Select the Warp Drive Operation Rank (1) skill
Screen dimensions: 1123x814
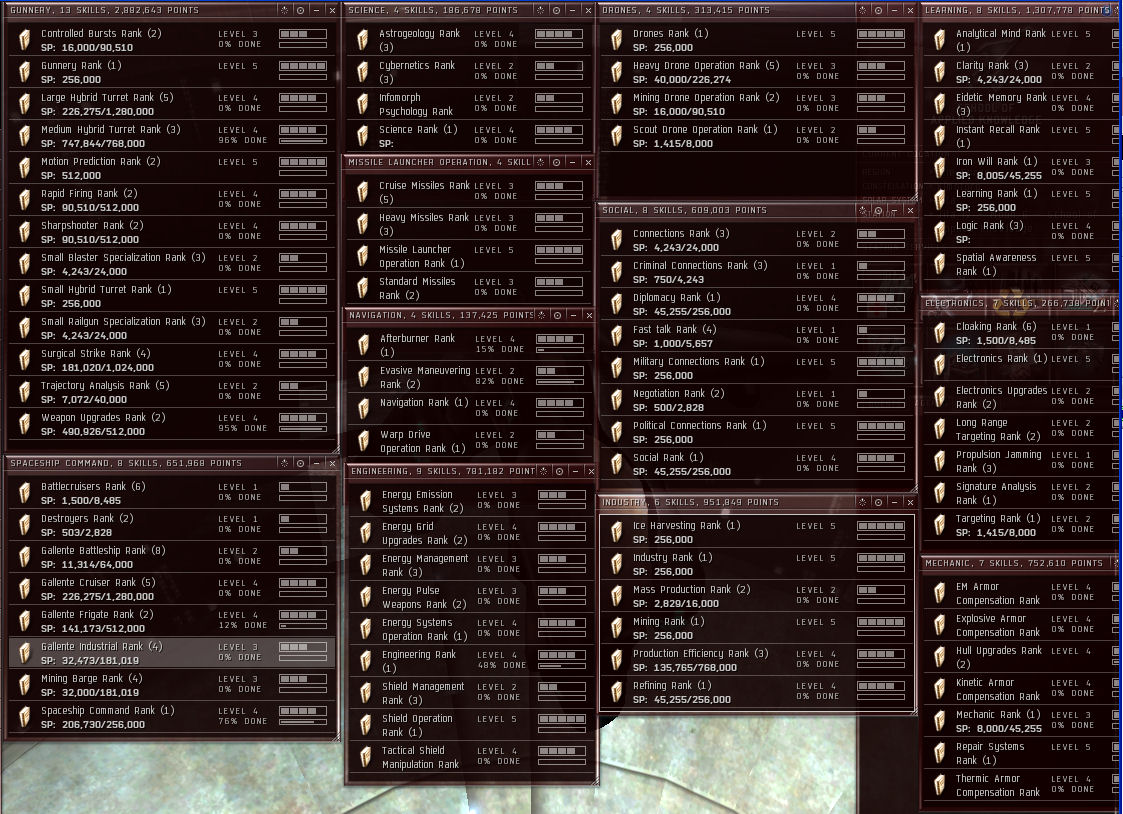click(470, 441)
